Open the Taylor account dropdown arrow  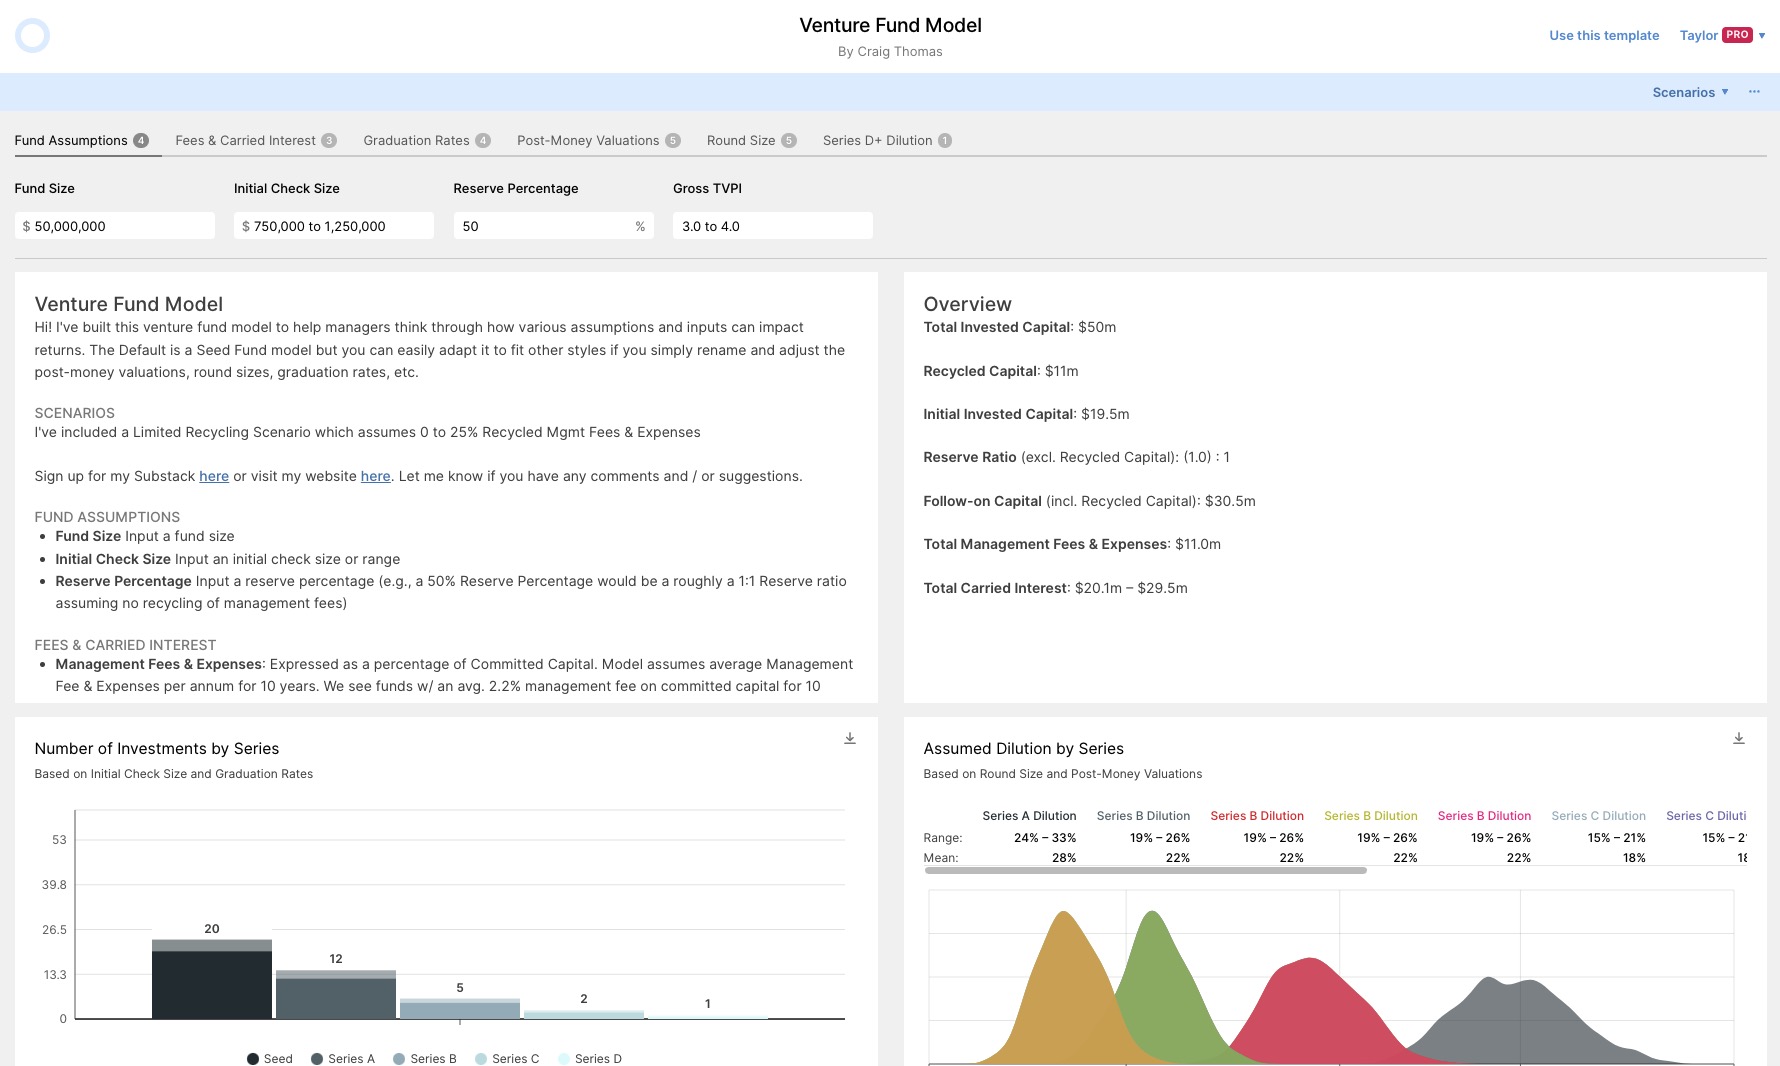pos(1762,35)
